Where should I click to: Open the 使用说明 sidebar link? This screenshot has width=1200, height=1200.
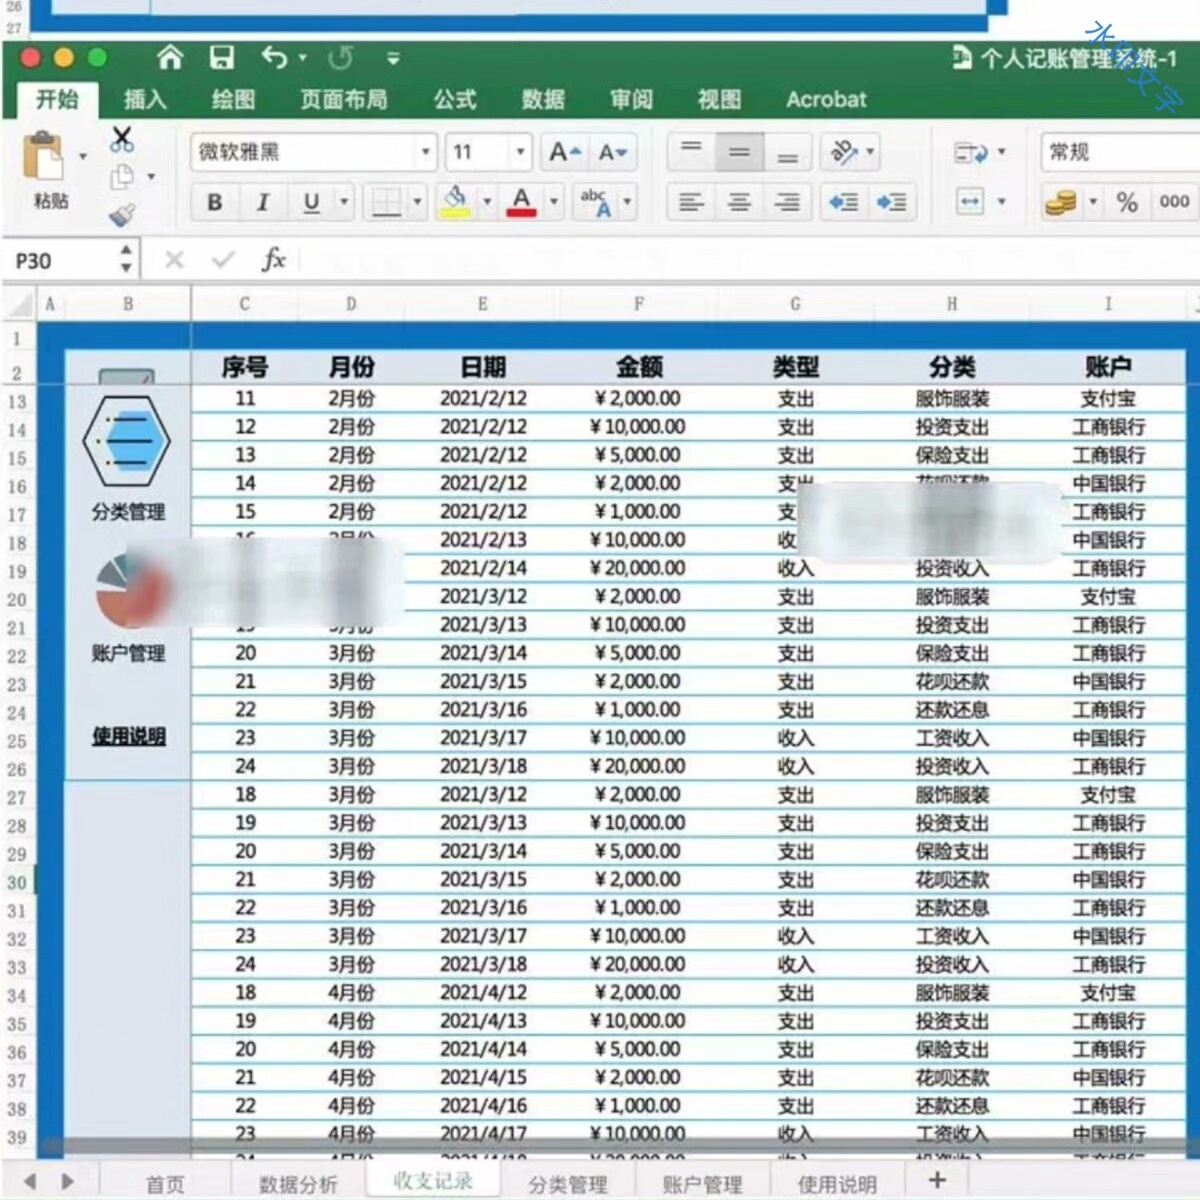(128, 736)
